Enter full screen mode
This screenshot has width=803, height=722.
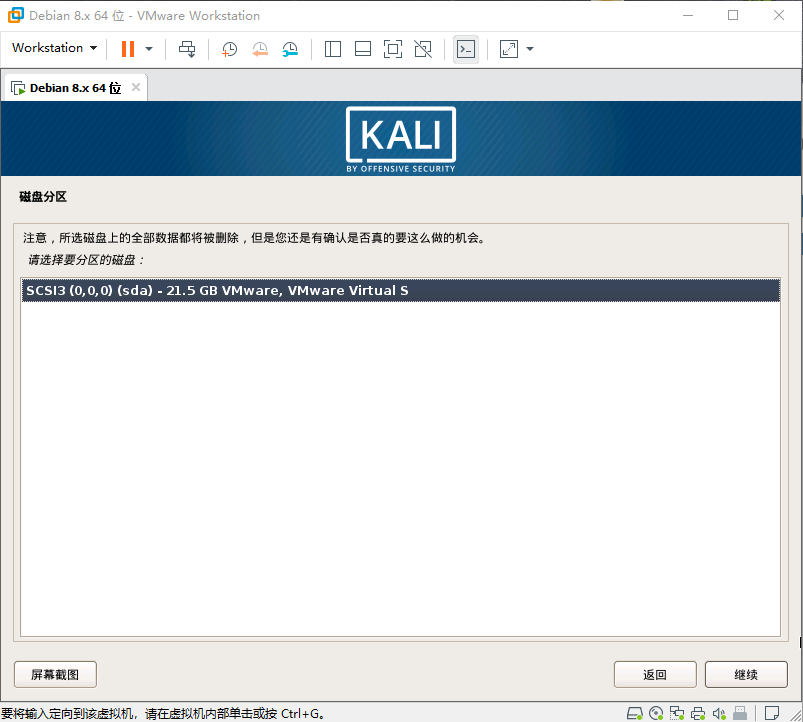pyautogui.click(x=393, y=49)
